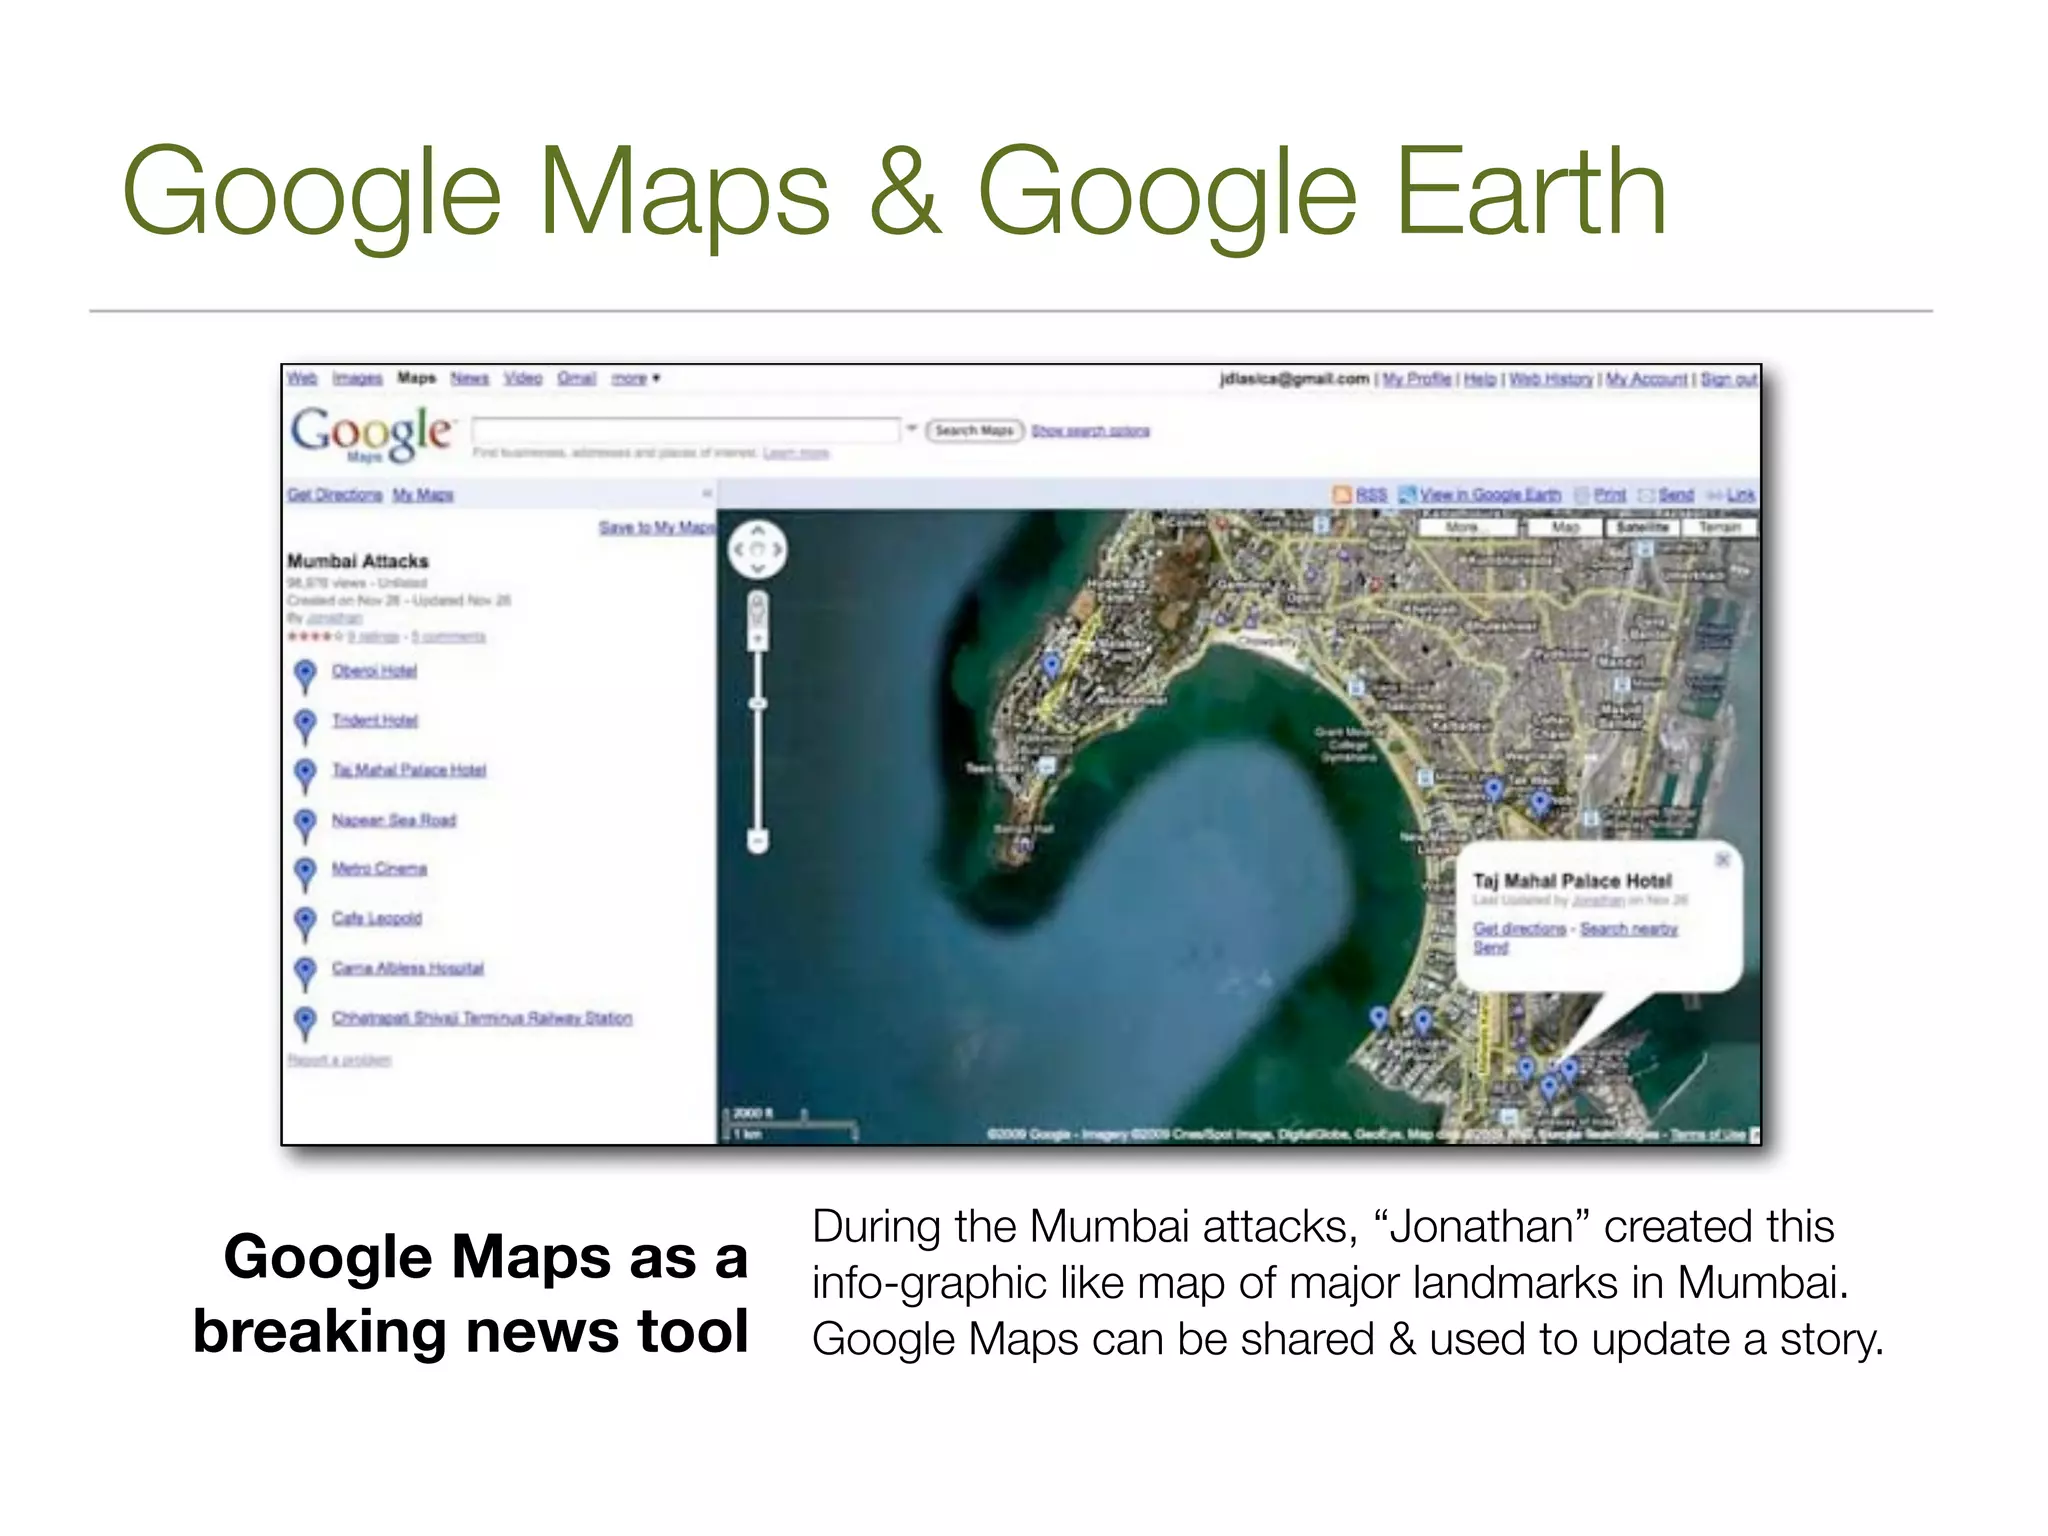Click the Cama Albless Hospital link
This screenshot has width=2048, height=1536.
point(408,968)
